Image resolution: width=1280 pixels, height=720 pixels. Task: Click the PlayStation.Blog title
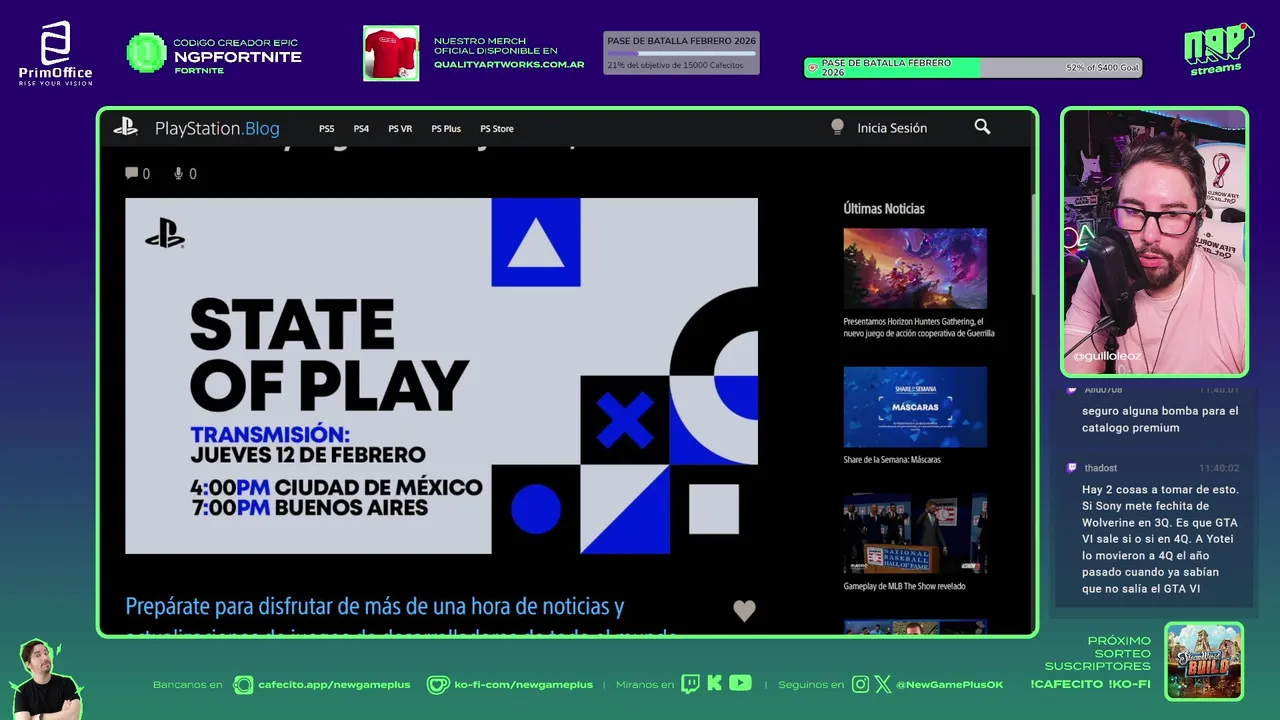[217, 128]
